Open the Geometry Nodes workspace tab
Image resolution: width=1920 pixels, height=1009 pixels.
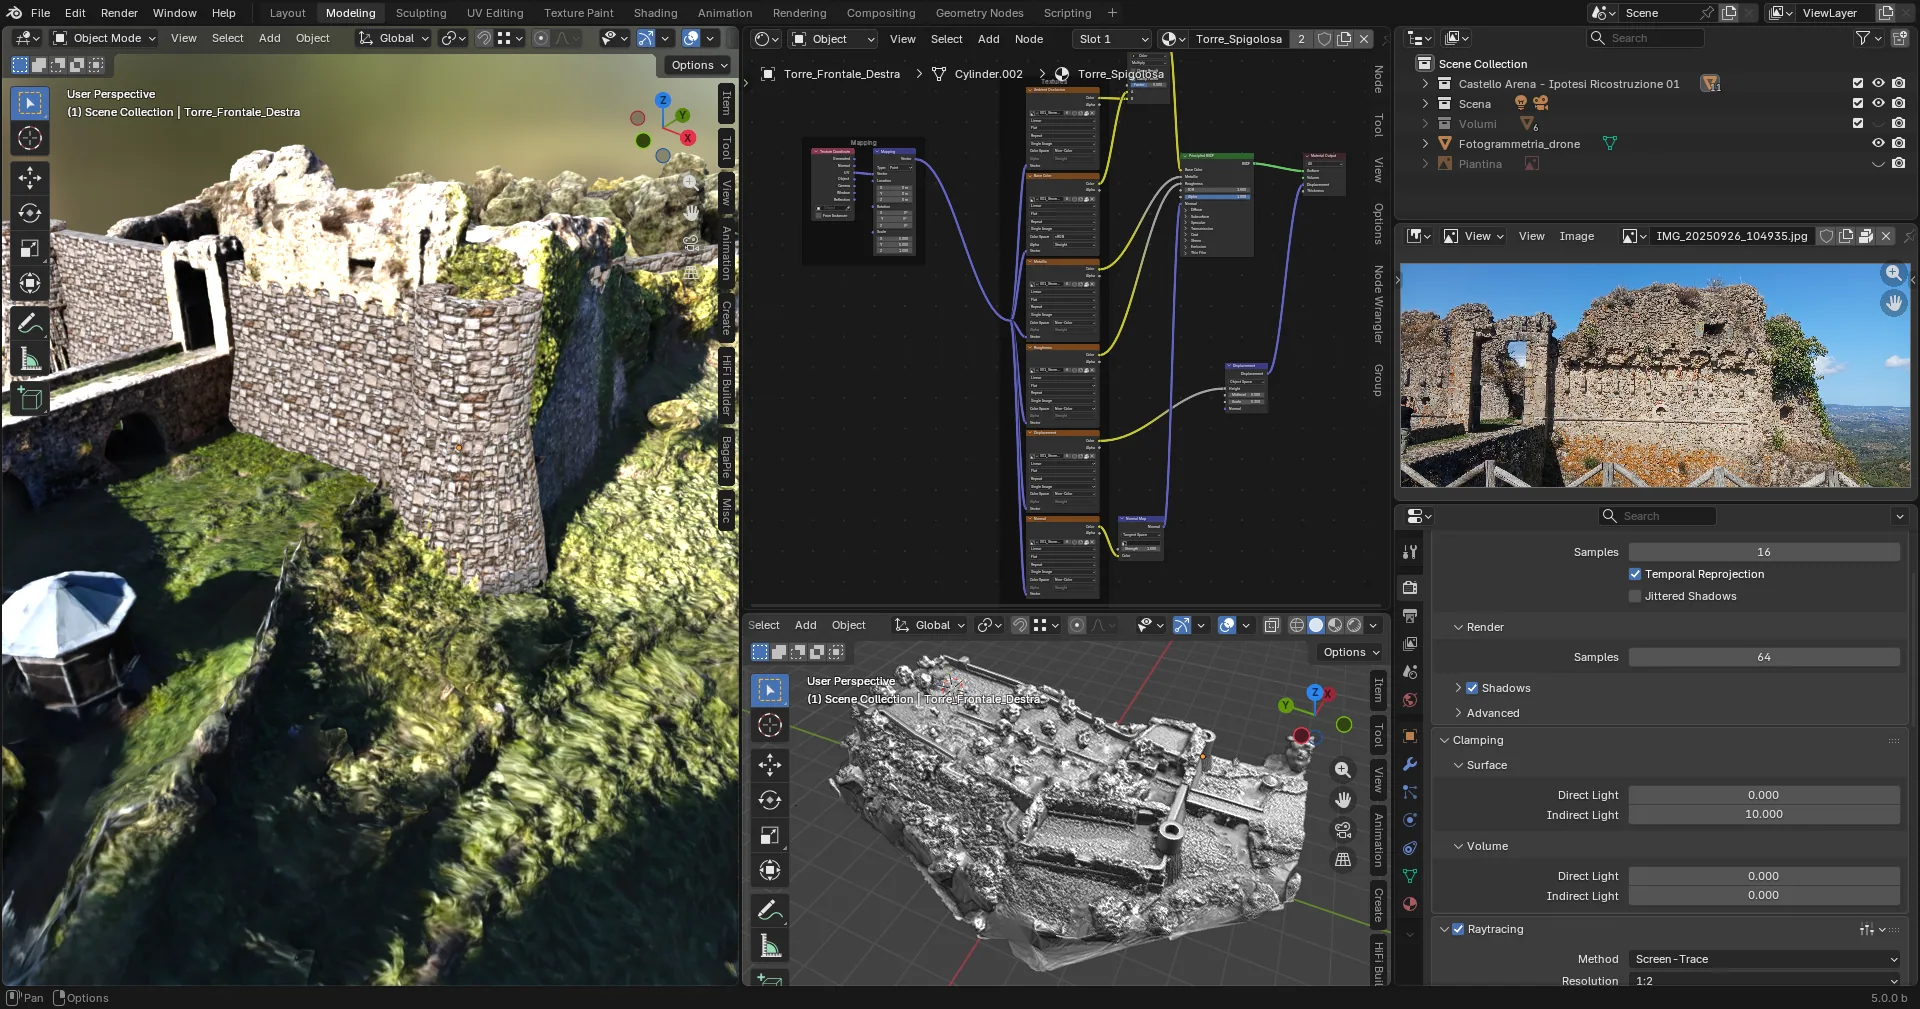coord(979,13)
